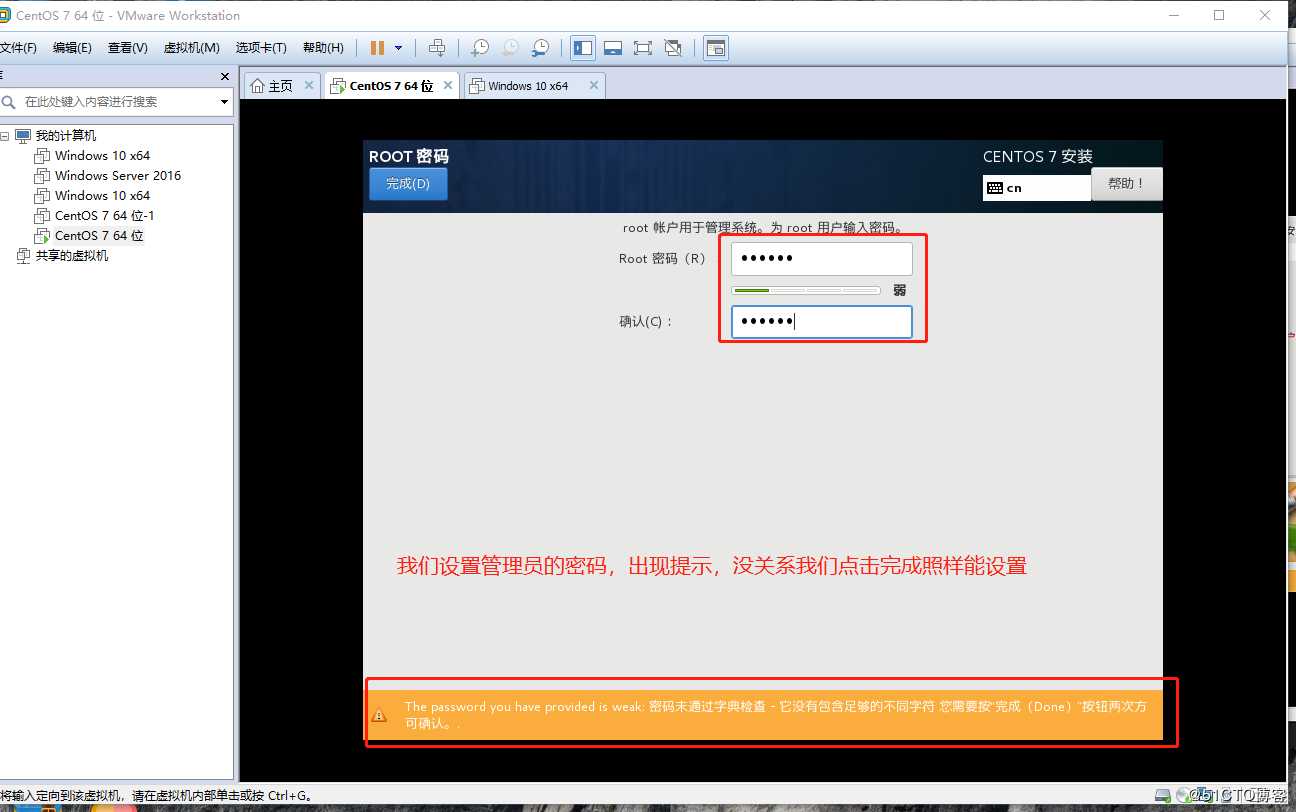
Task: Minimize the VMware Workstation window
Action: click(x=1173, y=15)
